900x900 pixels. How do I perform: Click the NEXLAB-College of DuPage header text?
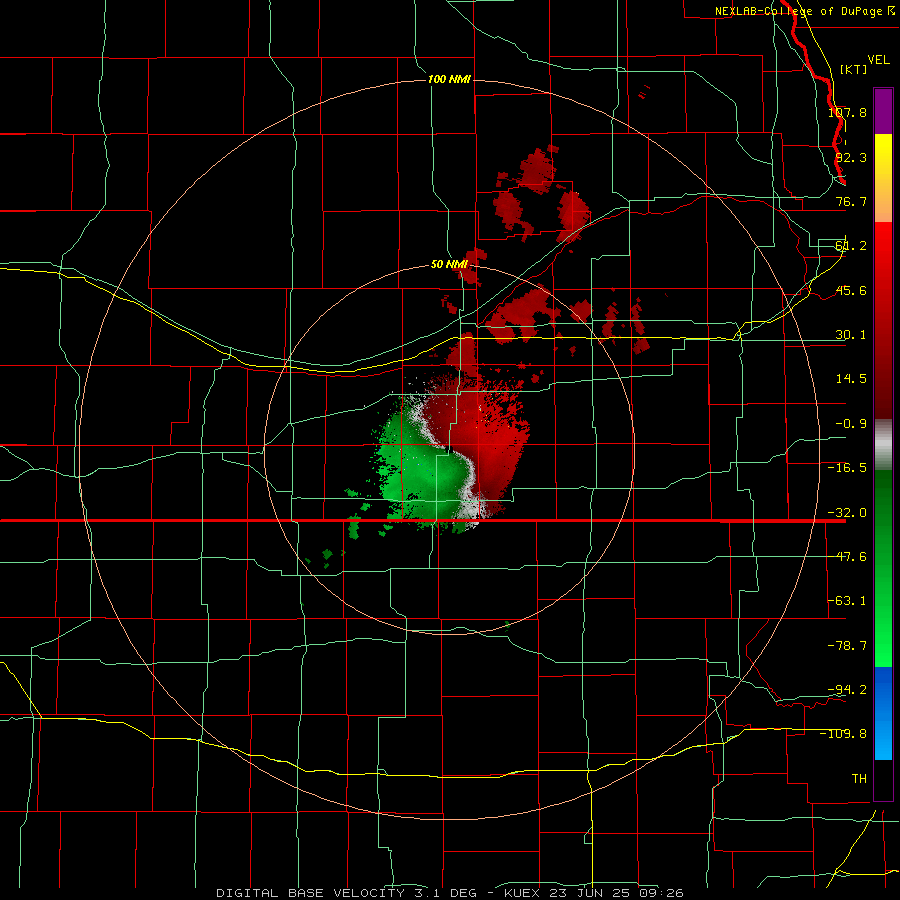coord(805,11)
